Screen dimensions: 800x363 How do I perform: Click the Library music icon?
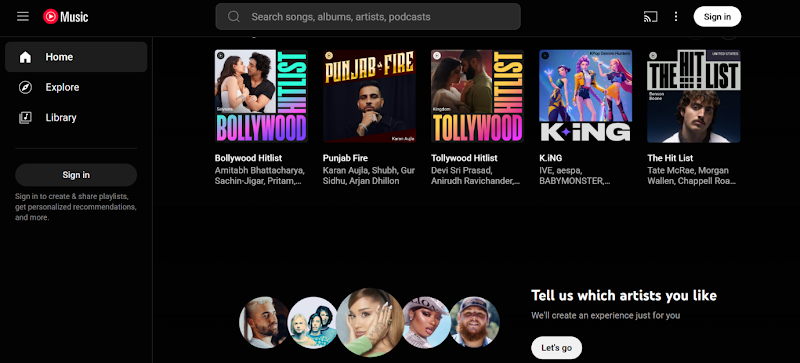(25, 118)
